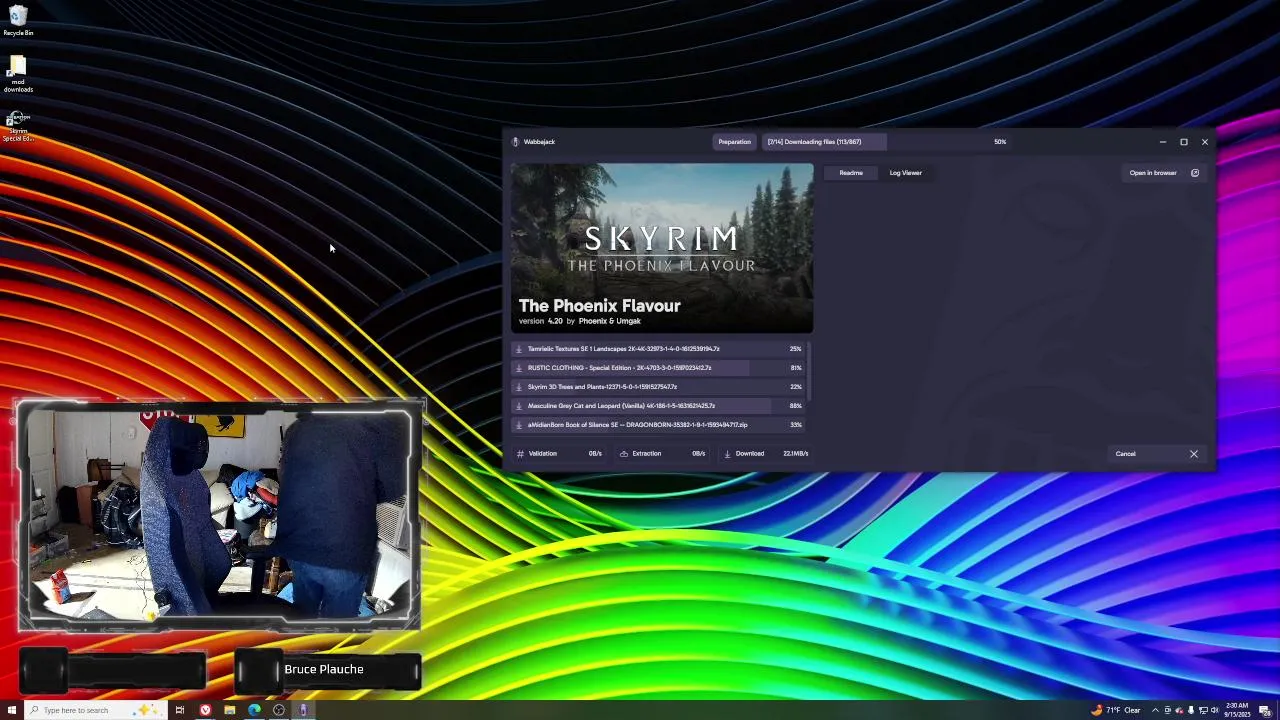Viewport: 1280px width, 720px height.
Task: Open Microsoft Edge from taskbar
Action: (x=254, y=710)
